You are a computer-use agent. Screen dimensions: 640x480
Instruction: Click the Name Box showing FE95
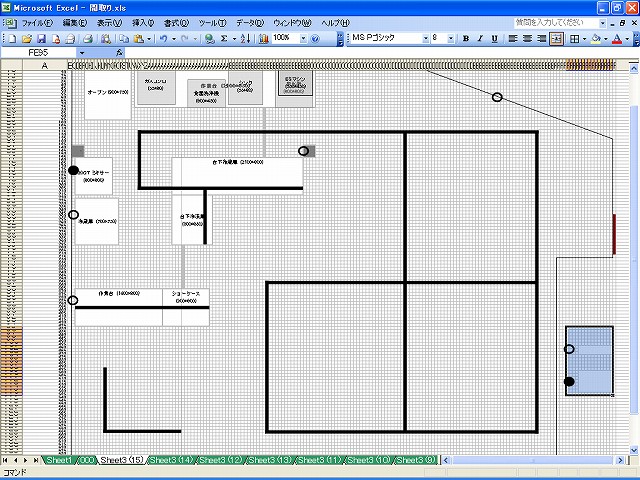click(x=39, y=52)
